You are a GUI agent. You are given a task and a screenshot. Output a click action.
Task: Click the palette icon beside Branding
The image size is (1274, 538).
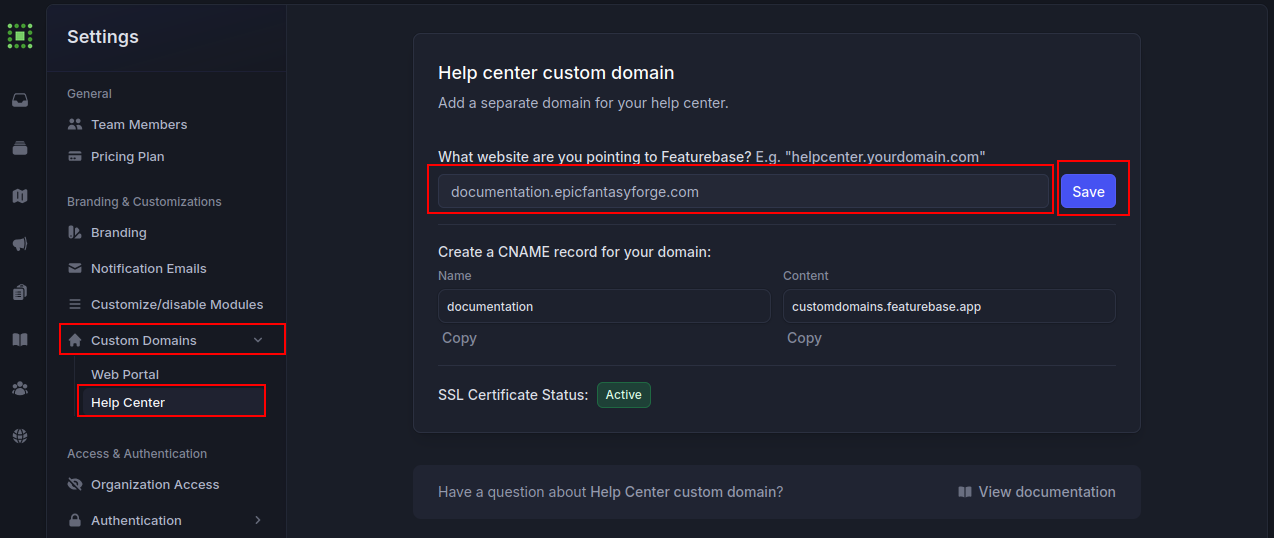tap(75, 232)
